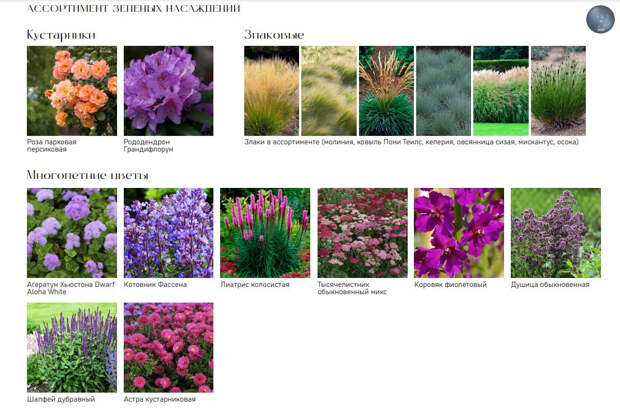Click the Тысячелистник обыкновенный микс image

click(x=363, y=233)
